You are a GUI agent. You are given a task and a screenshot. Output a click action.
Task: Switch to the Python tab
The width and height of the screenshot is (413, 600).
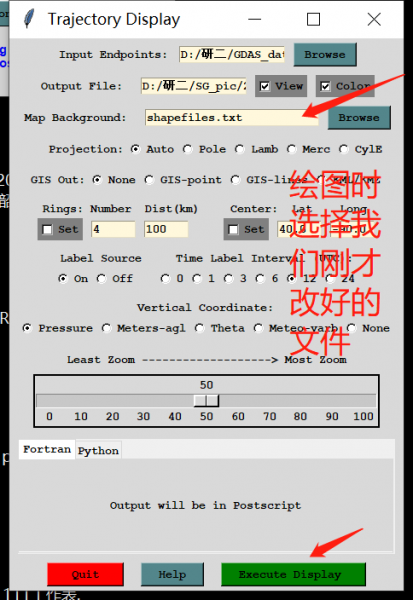98,450
